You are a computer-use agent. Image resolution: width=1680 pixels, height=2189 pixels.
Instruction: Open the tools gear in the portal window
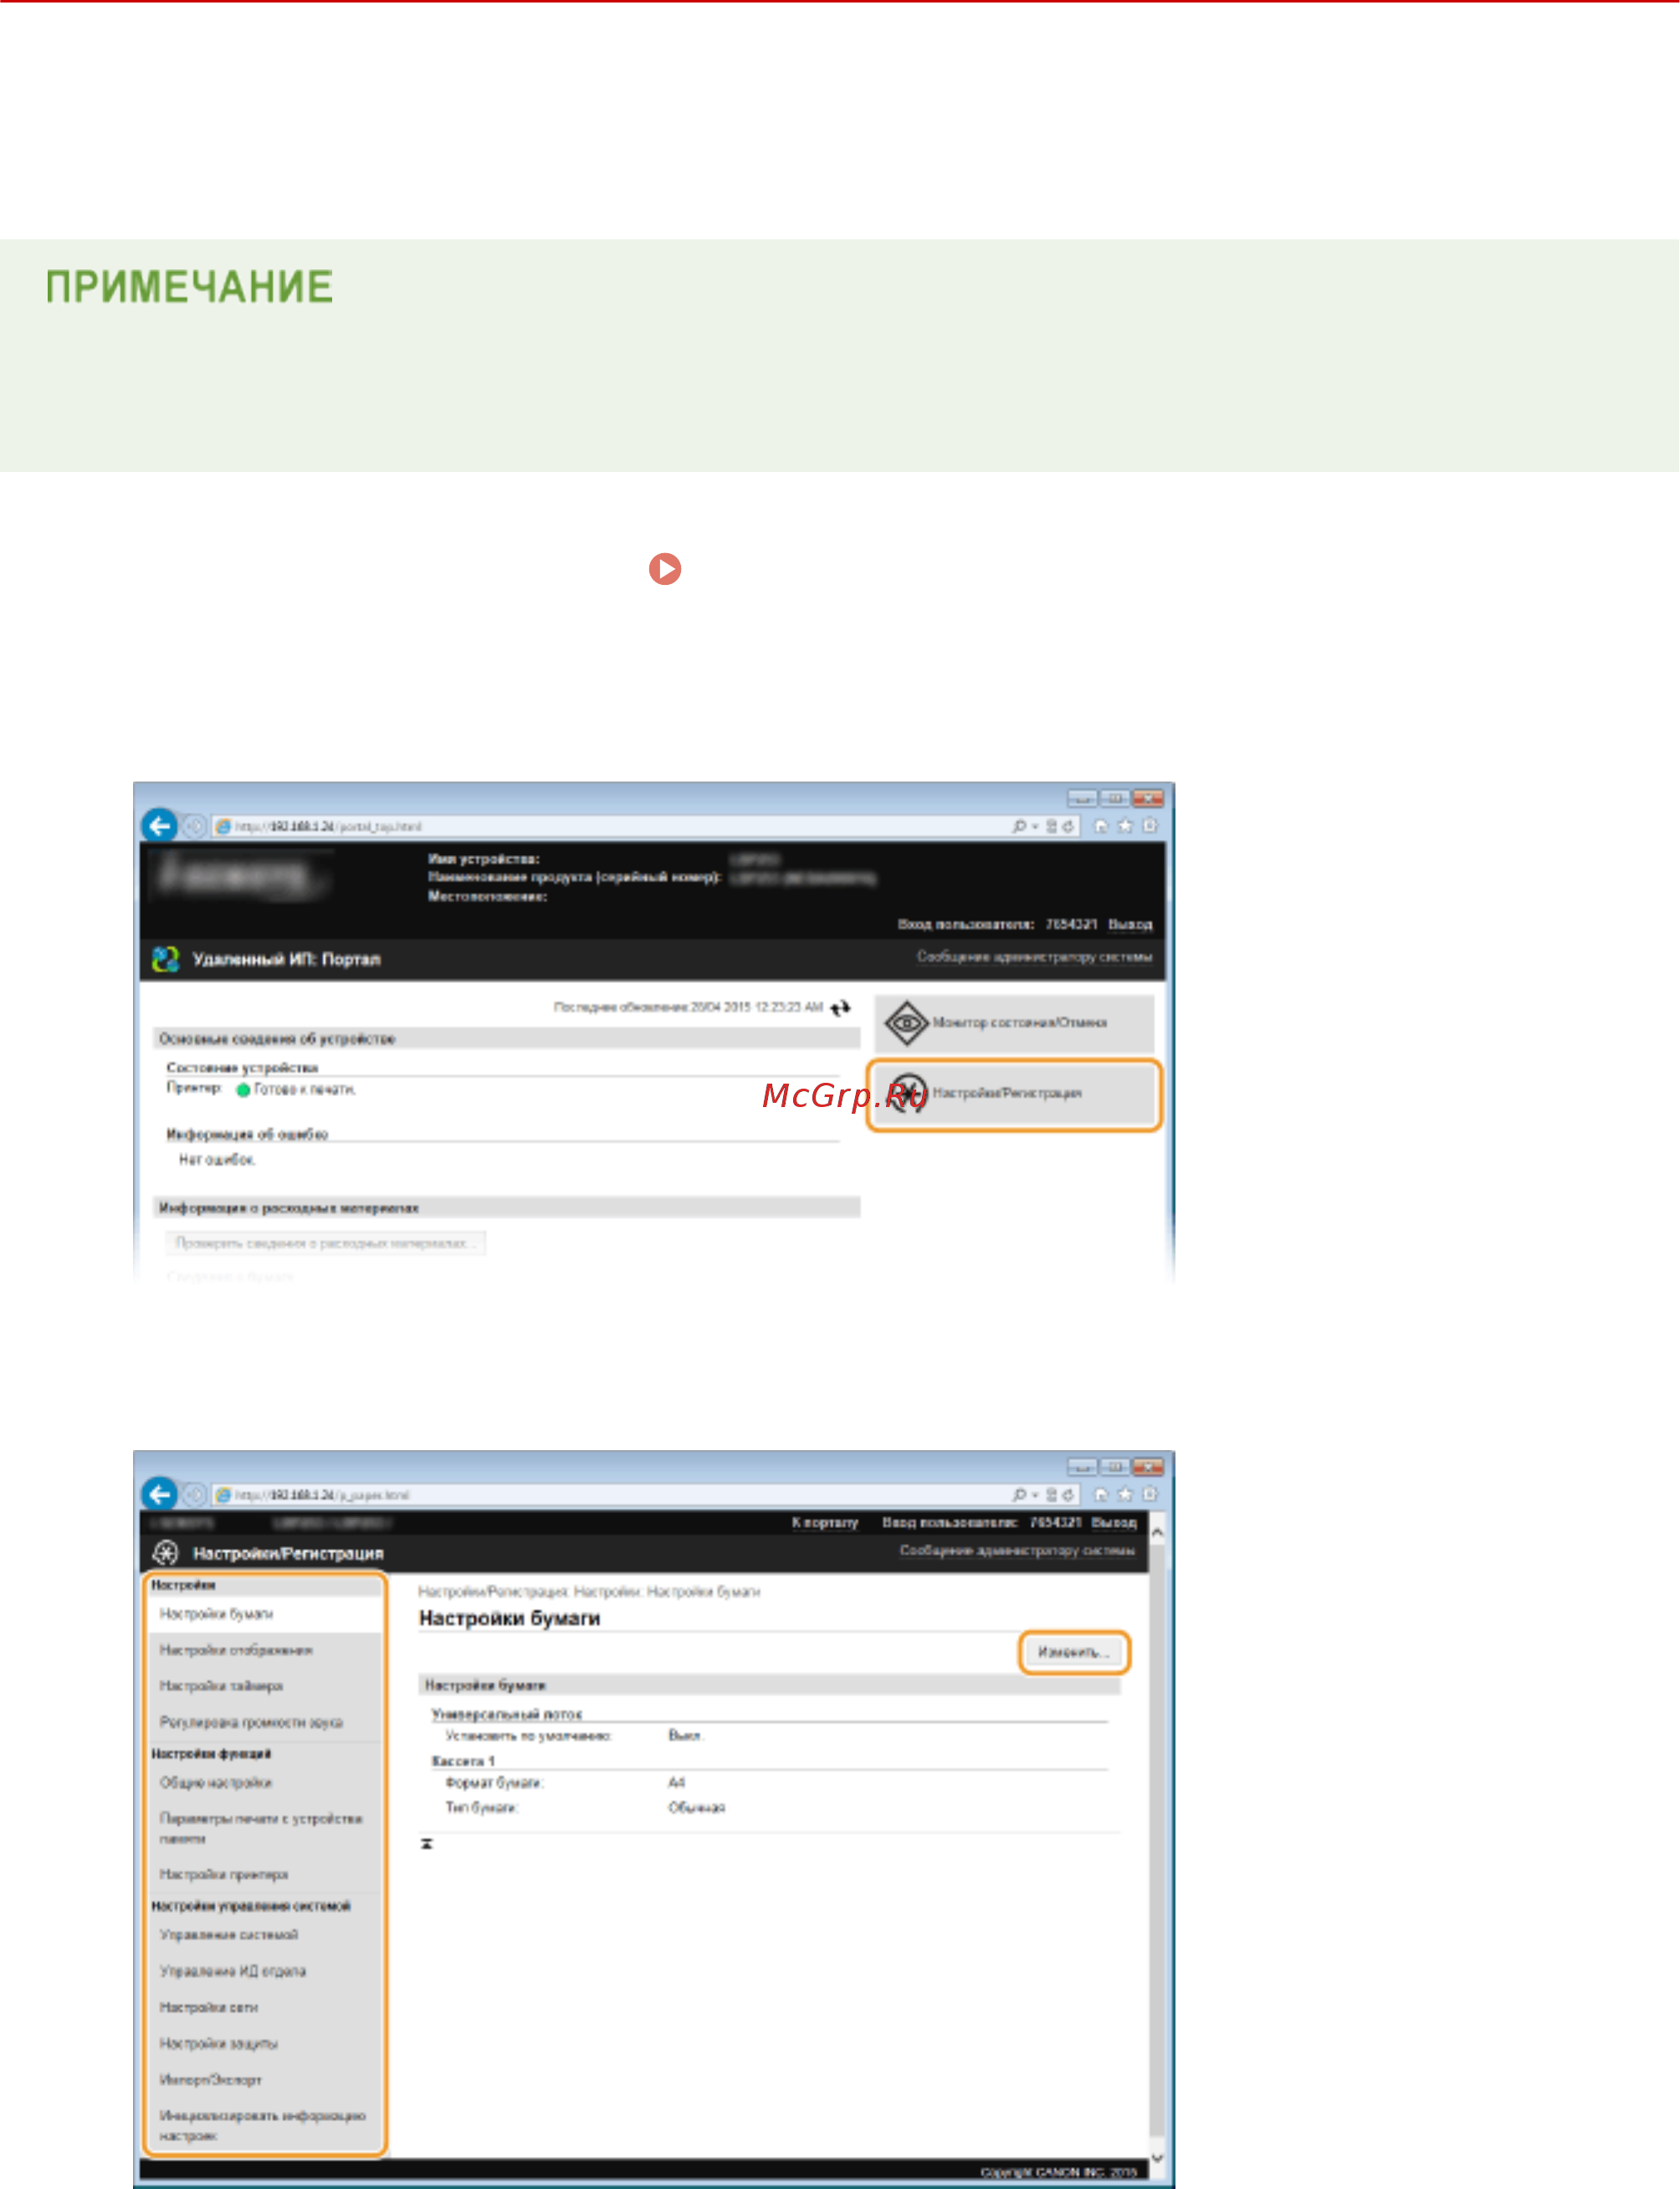[x=1150, y=826]
